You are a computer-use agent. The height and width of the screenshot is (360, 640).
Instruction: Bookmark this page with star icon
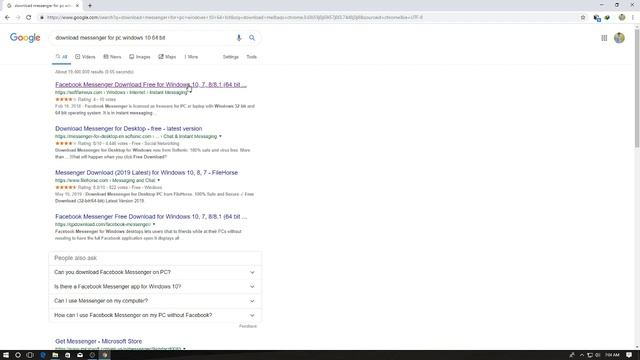point(583,17)
